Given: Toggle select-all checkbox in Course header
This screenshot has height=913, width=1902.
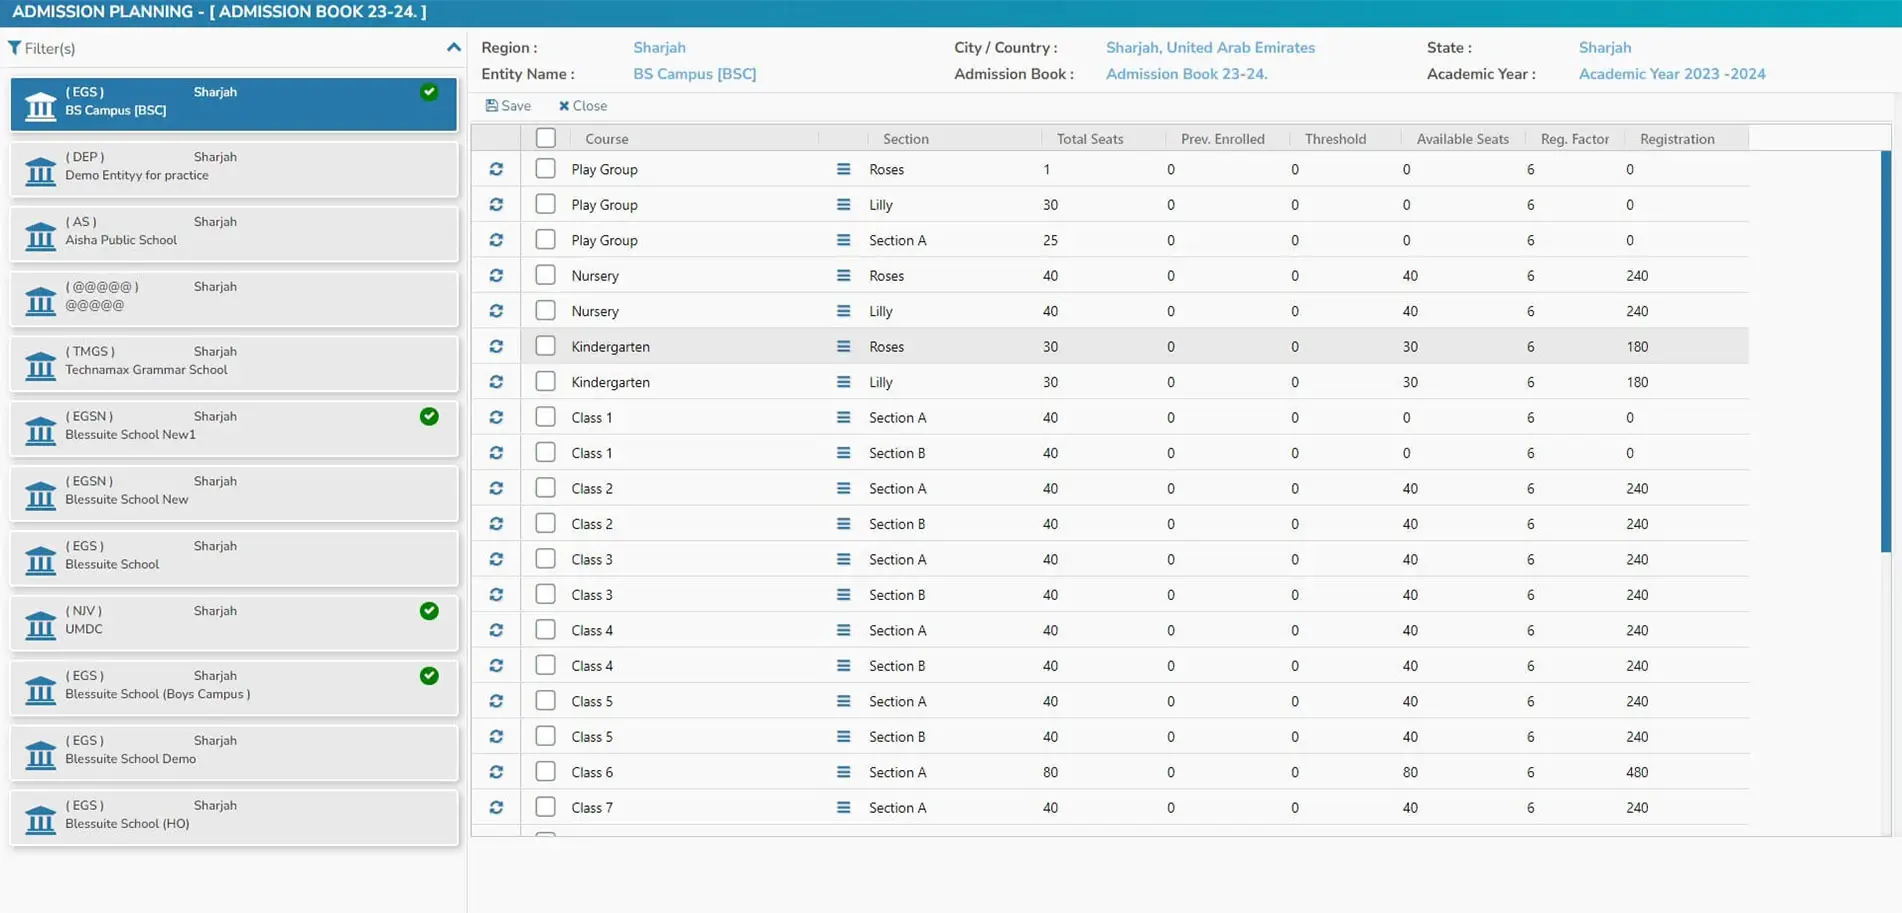Looking at the screenshot, I should point(545,138).
